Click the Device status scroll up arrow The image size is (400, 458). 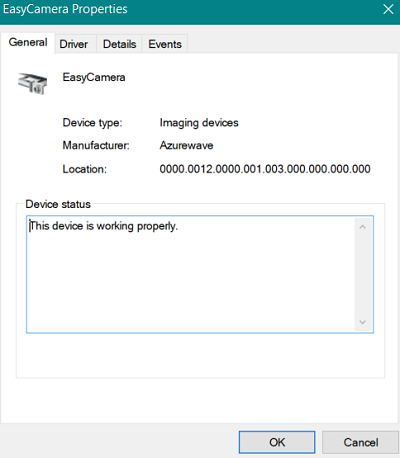point(363,227)
